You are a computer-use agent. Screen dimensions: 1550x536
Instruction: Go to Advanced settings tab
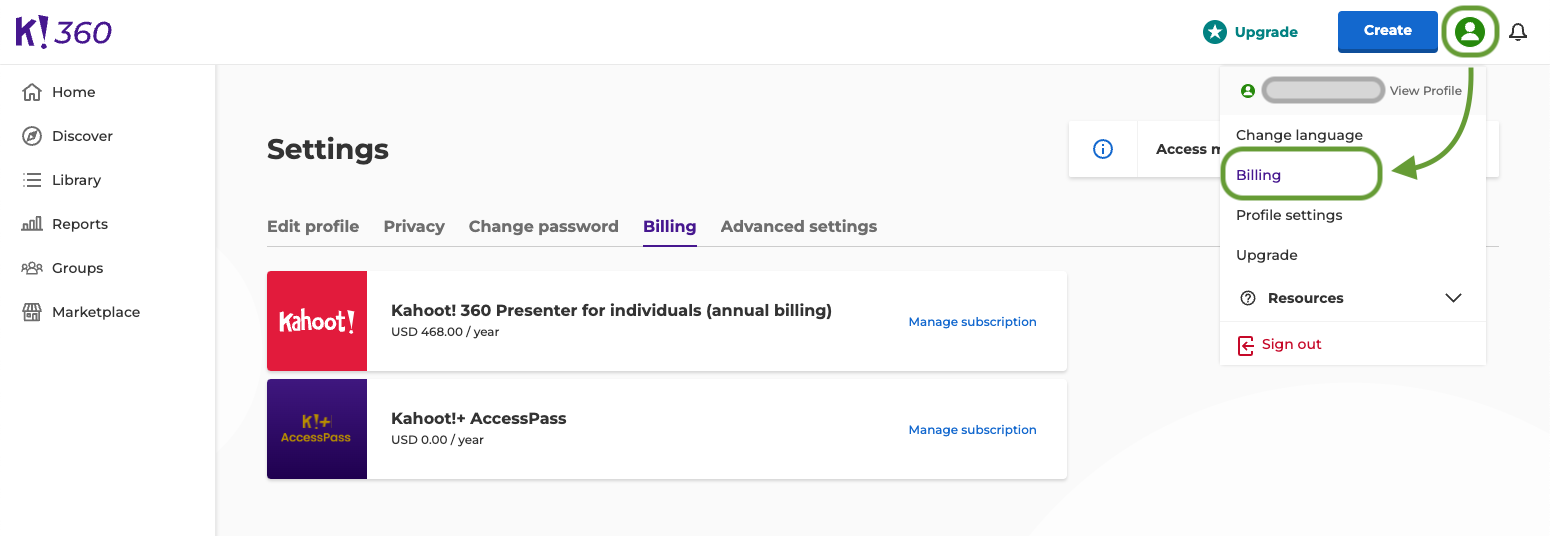798,226
